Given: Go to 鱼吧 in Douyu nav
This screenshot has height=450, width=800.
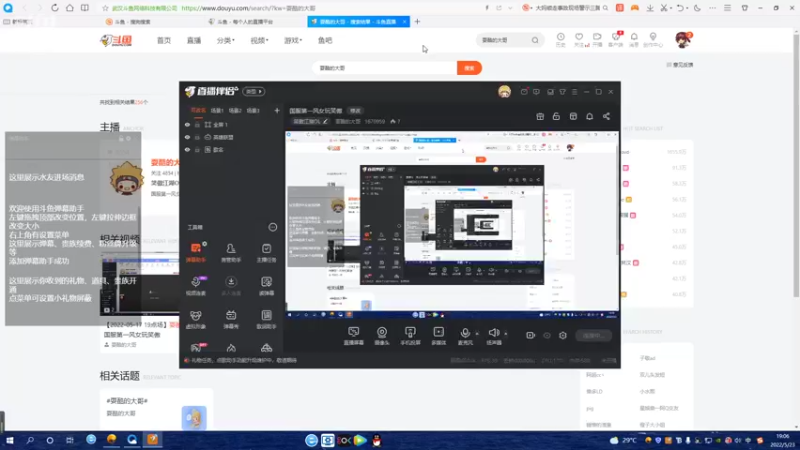Looking at the screenshot, I should [x=325, y=40].
